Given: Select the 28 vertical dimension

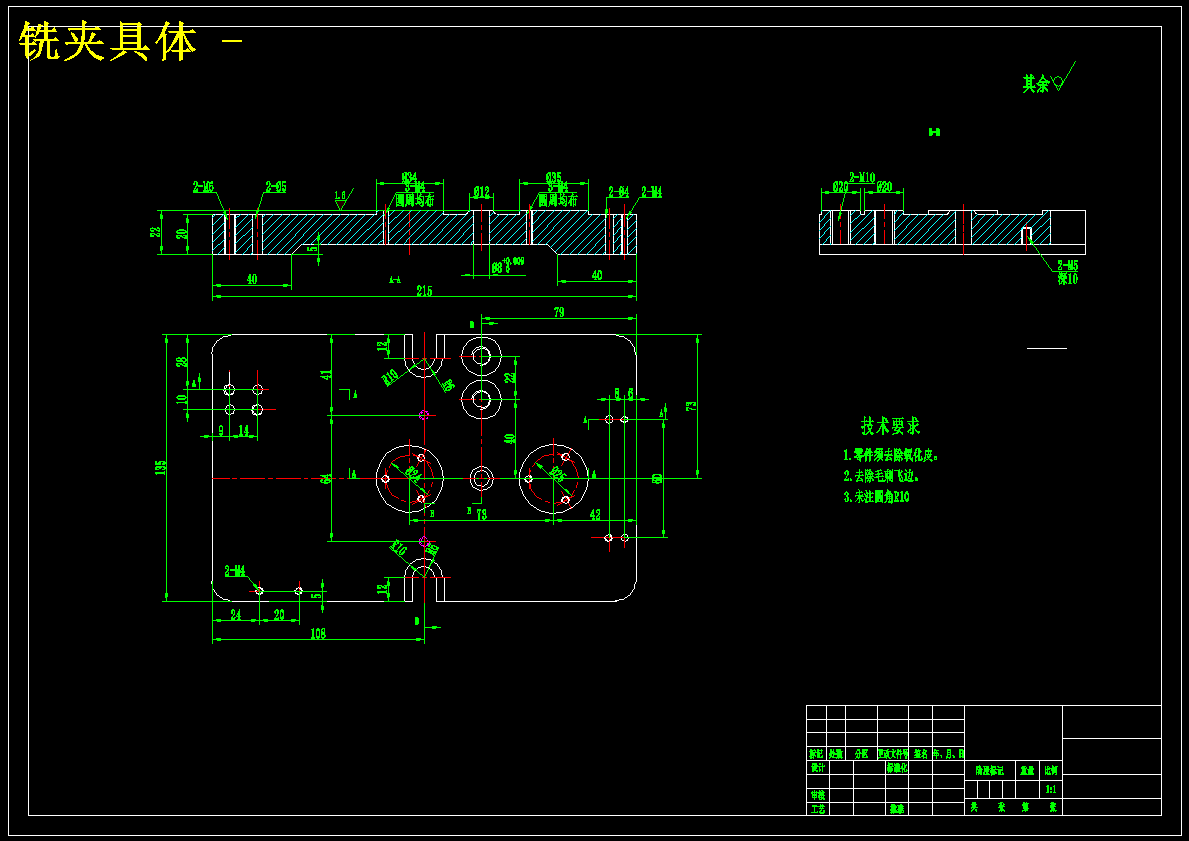Looking at the screenshot, I should [x=182, y=362].
